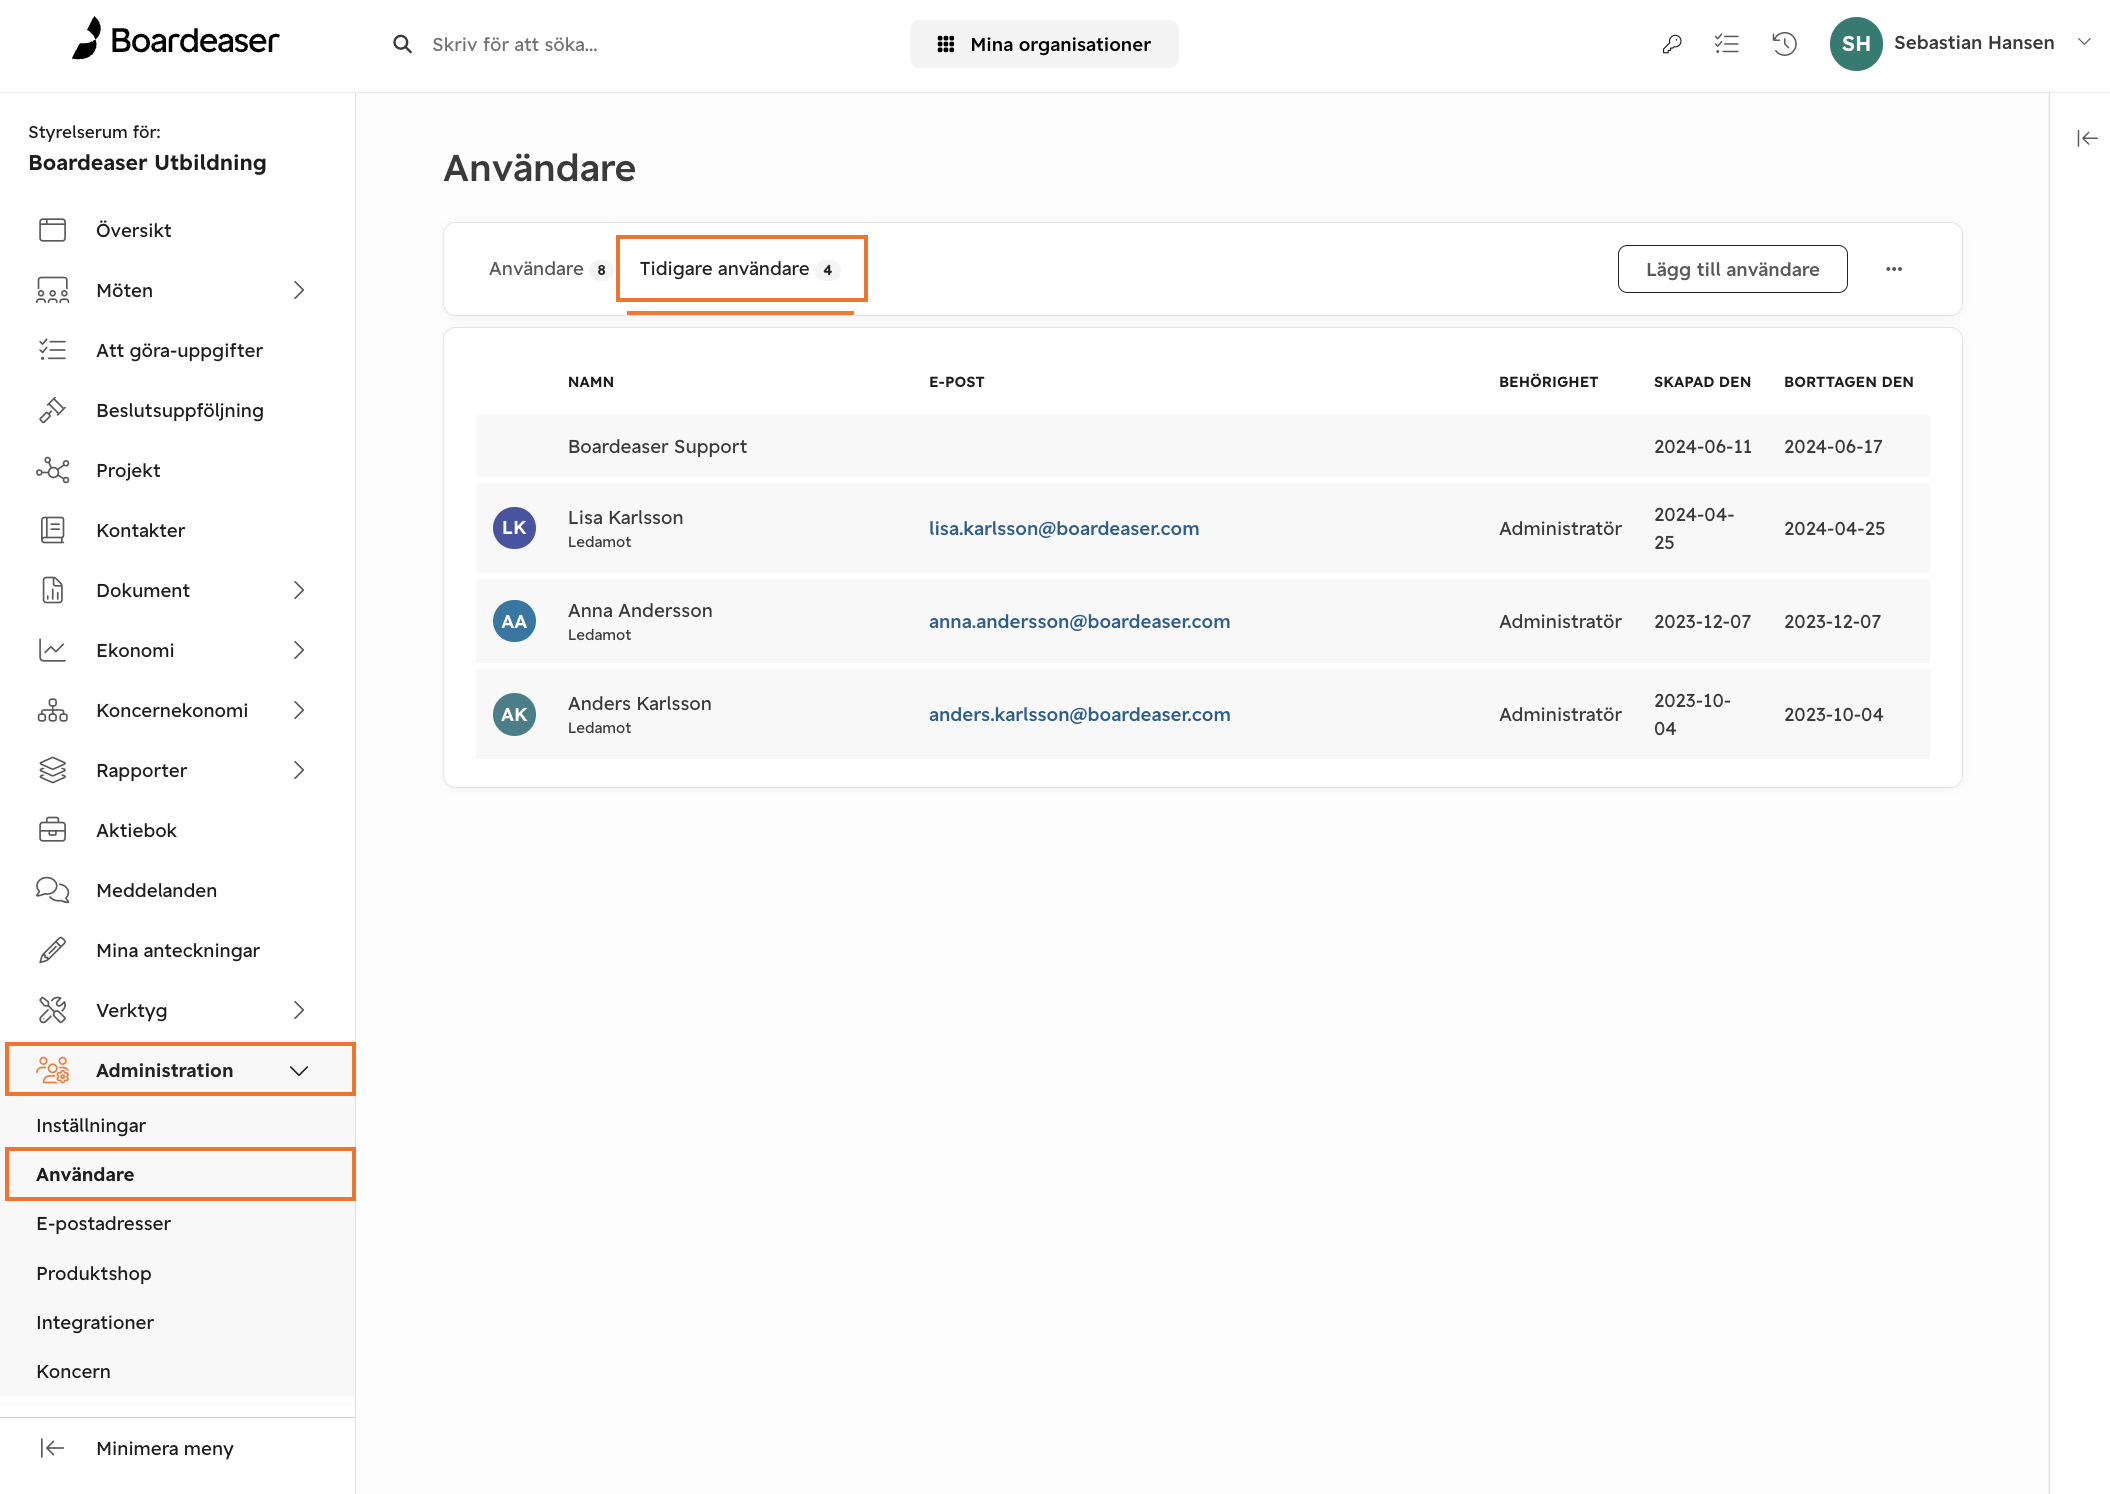Open the key icon in top bar

click(x=1672, y=44)
